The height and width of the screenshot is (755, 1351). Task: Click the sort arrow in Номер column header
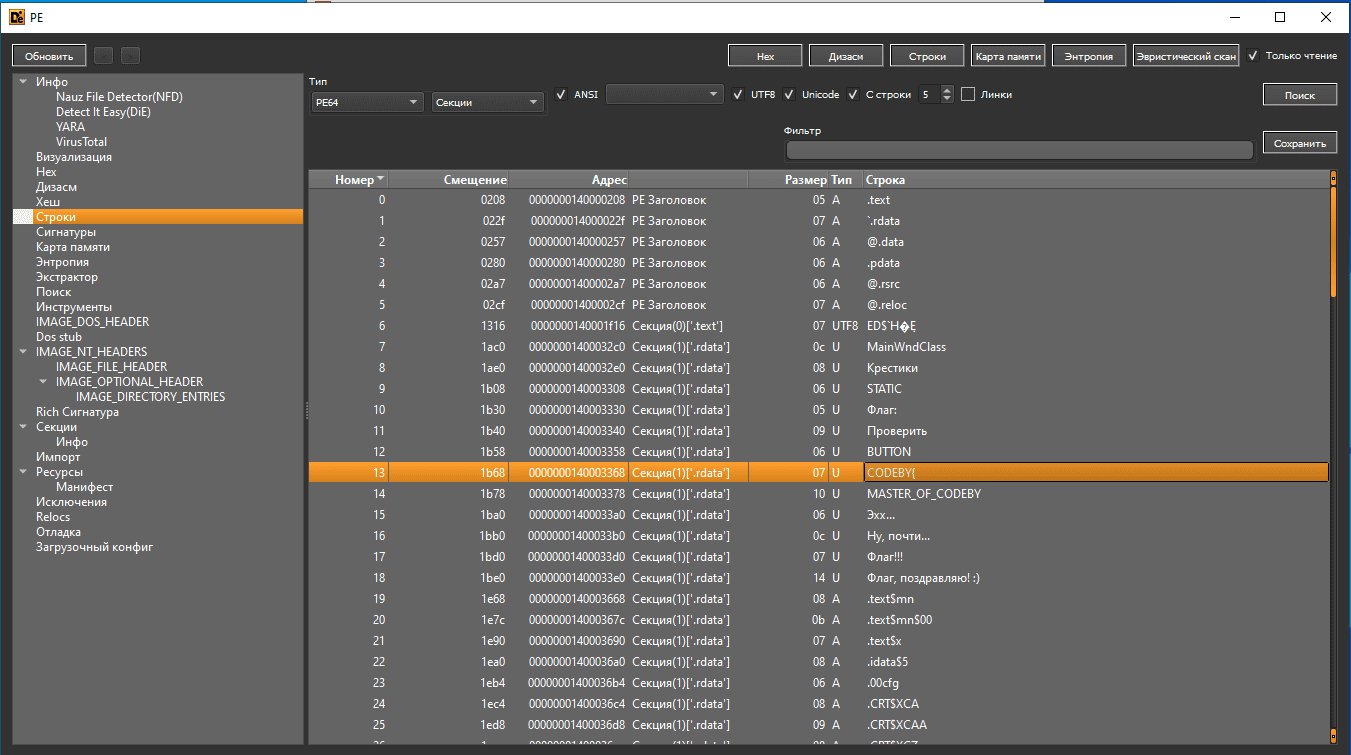381,179
